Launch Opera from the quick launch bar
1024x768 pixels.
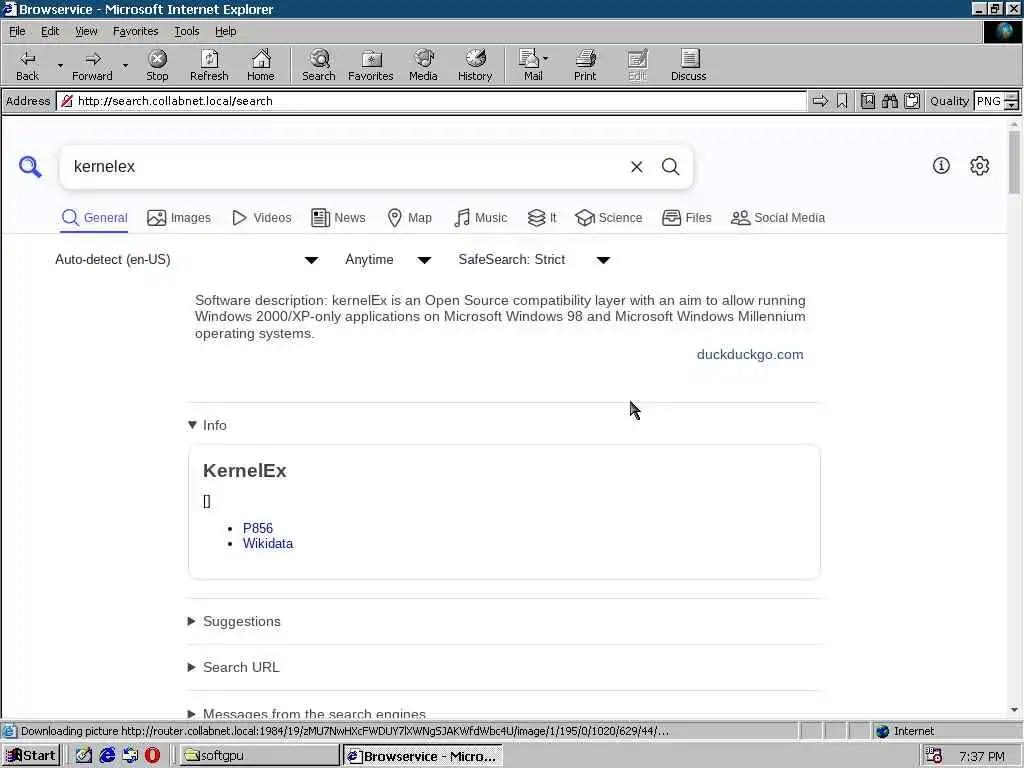[152, 756]
